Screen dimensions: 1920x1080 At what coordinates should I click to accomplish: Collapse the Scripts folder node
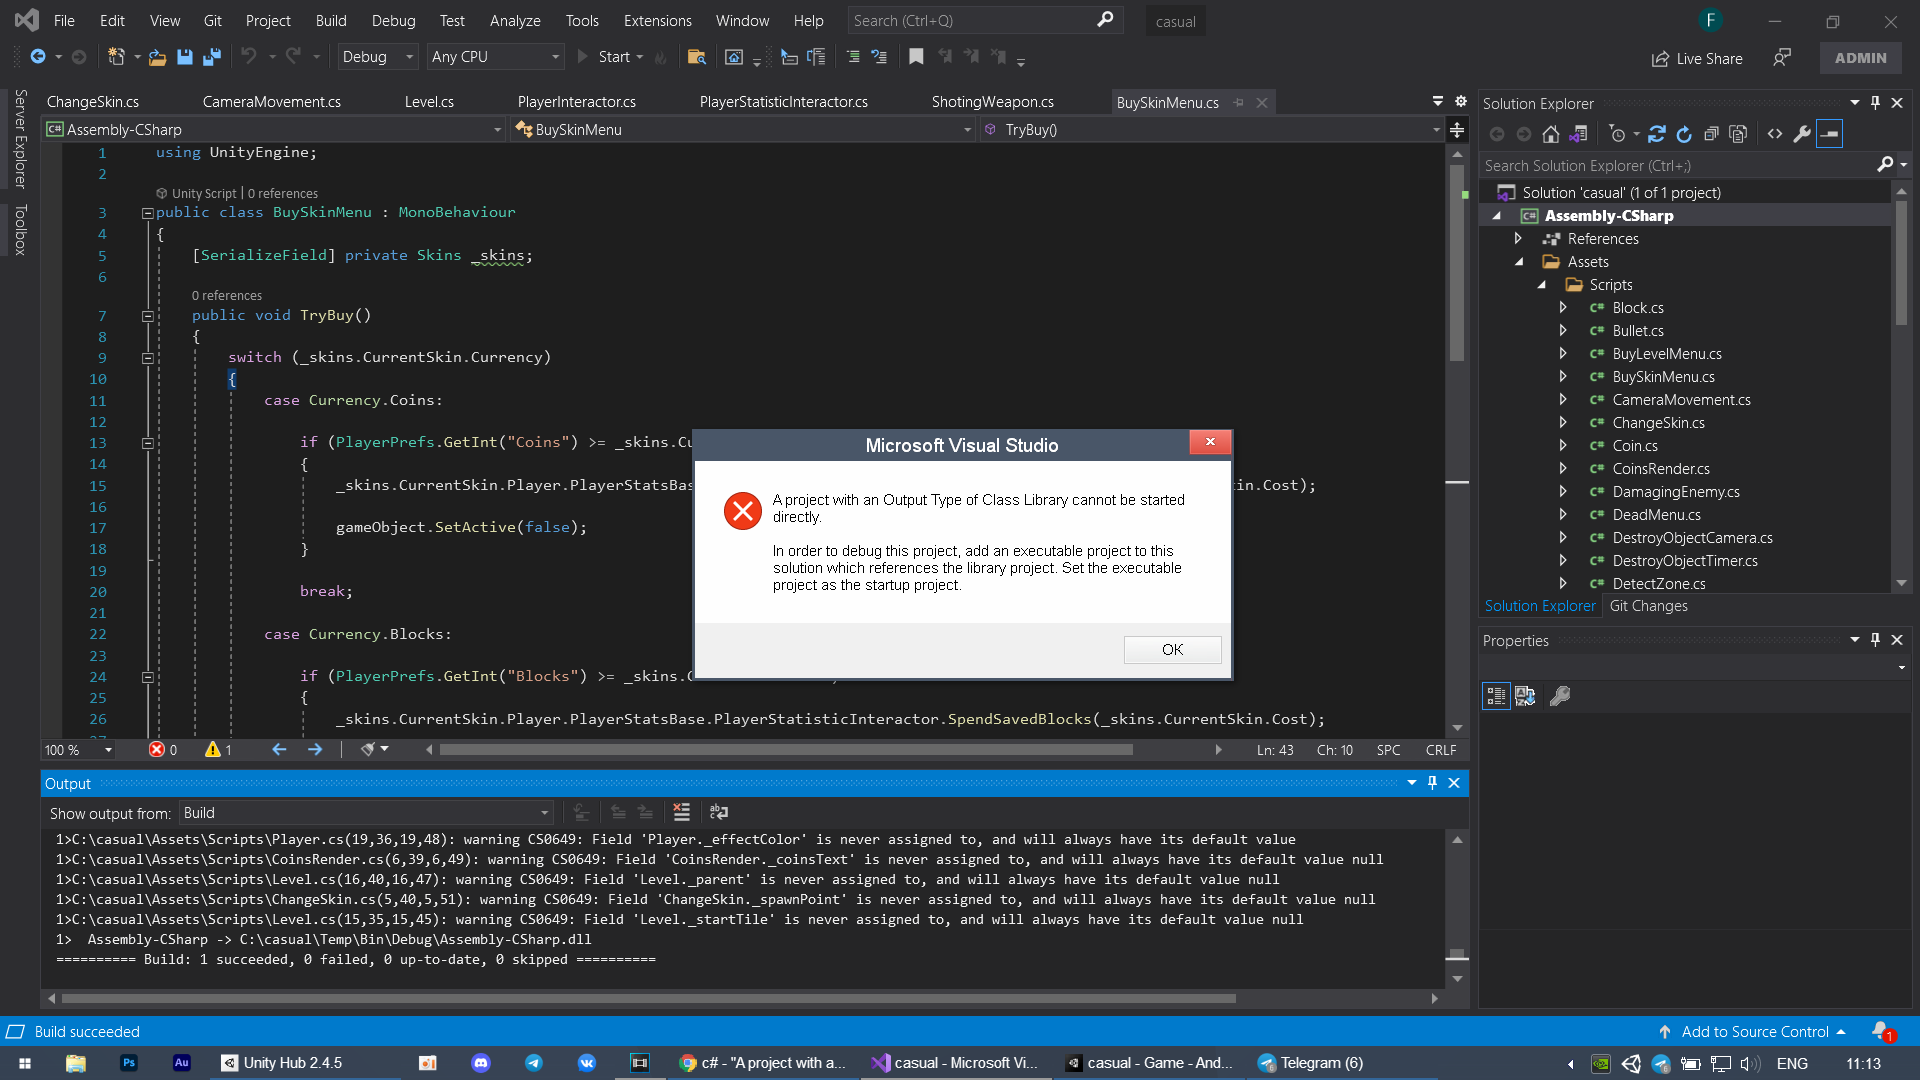coord(1541,285)
